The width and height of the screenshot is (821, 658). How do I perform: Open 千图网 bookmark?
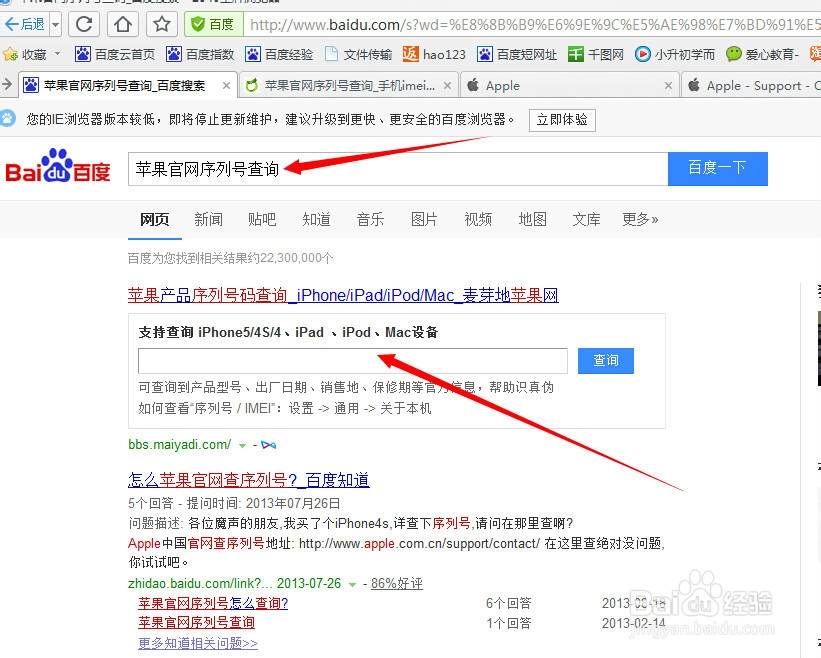click(x=596, y=54)
